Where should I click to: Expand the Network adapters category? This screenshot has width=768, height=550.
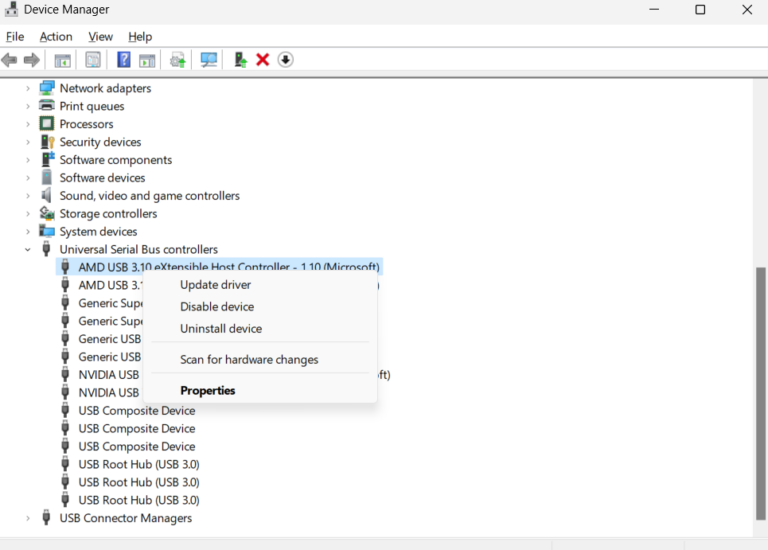point(28,88)
